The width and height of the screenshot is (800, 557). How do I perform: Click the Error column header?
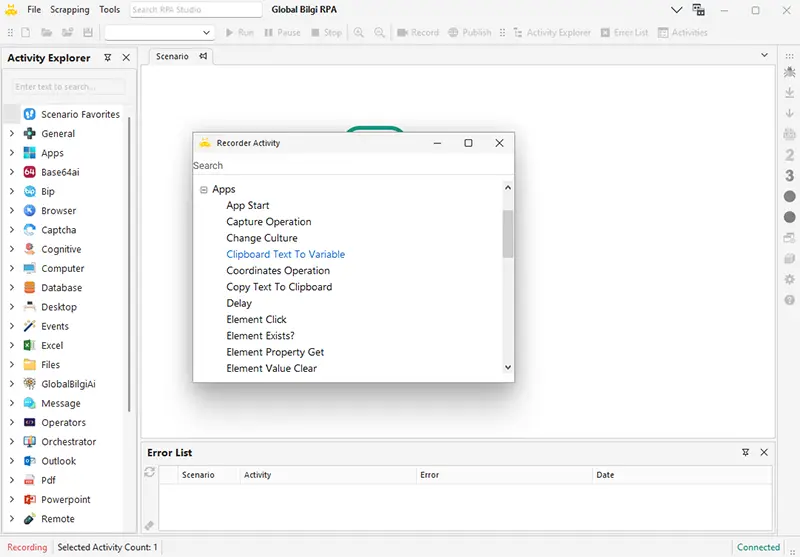504,475
